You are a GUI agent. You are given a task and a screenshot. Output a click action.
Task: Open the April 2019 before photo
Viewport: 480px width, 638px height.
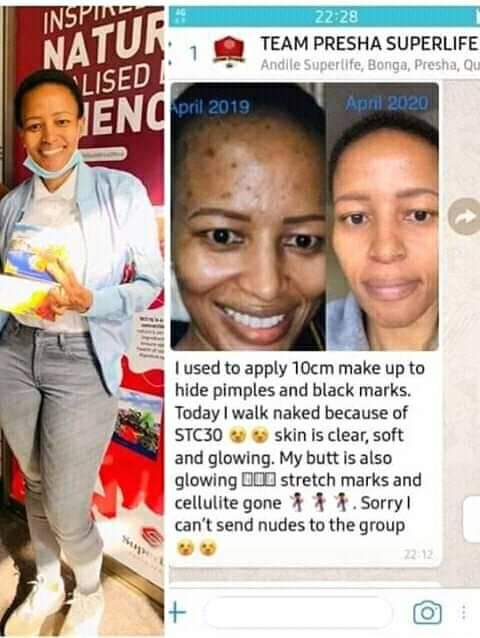pyautogui.click(x=248, y=216)
